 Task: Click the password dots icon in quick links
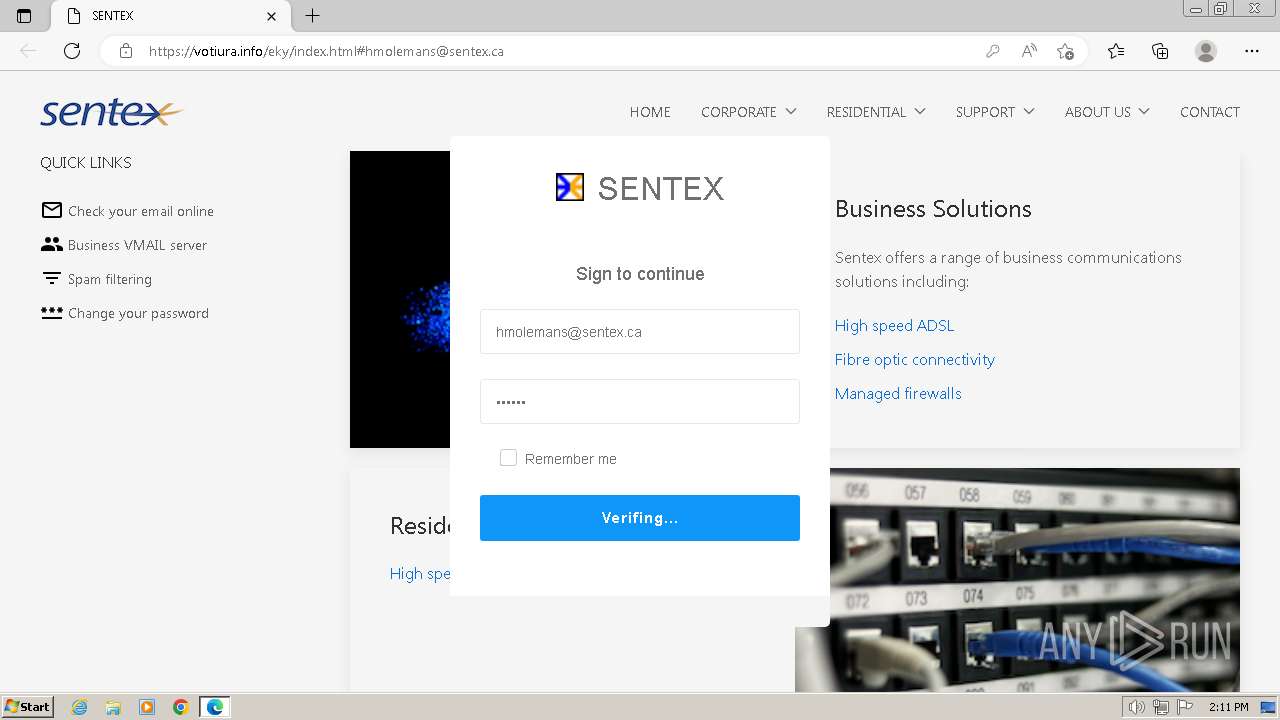(52, 313)
